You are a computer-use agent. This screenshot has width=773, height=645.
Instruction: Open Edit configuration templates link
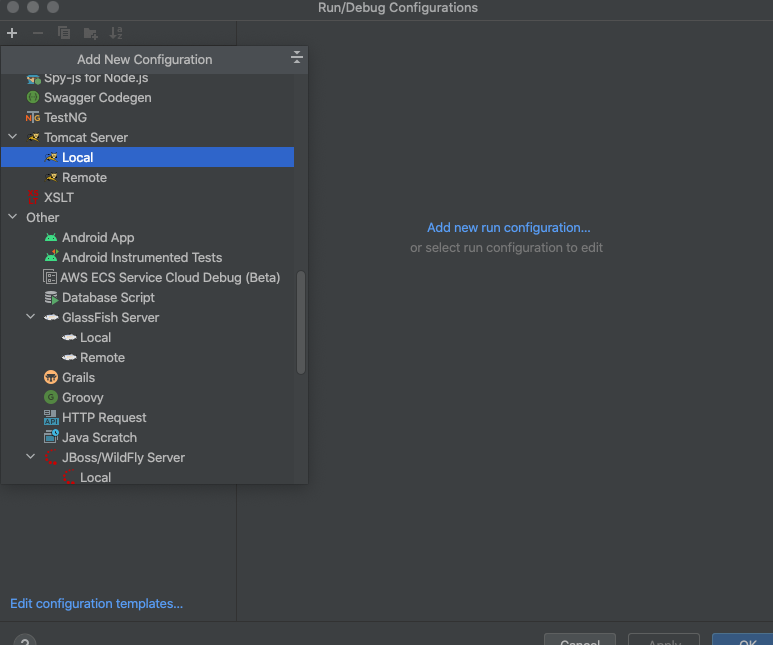pyautogui.click(x=97, y=604)
